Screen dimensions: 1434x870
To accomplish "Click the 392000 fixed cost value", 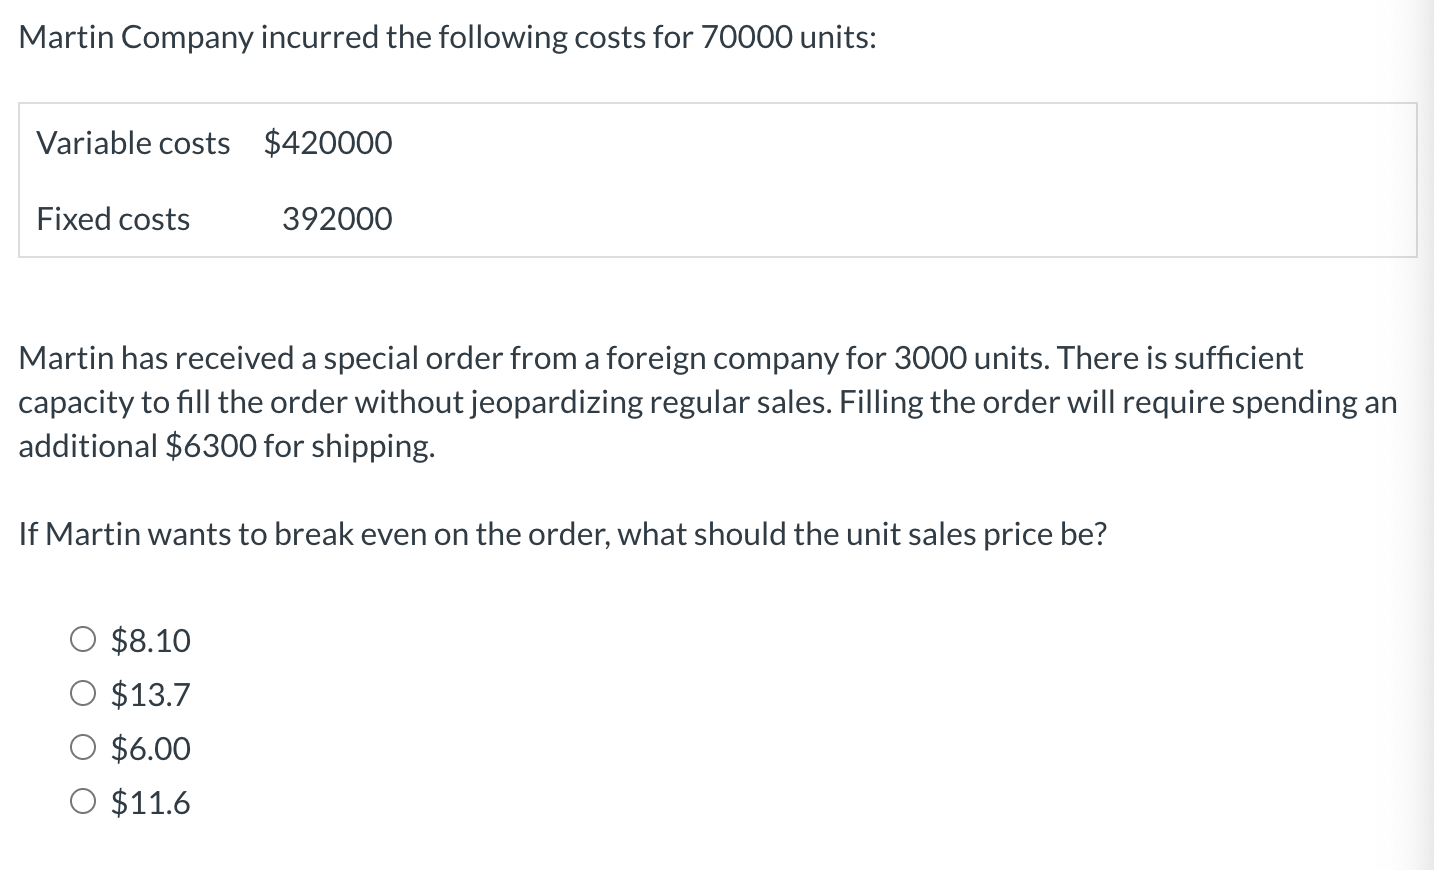I will 336,219.
